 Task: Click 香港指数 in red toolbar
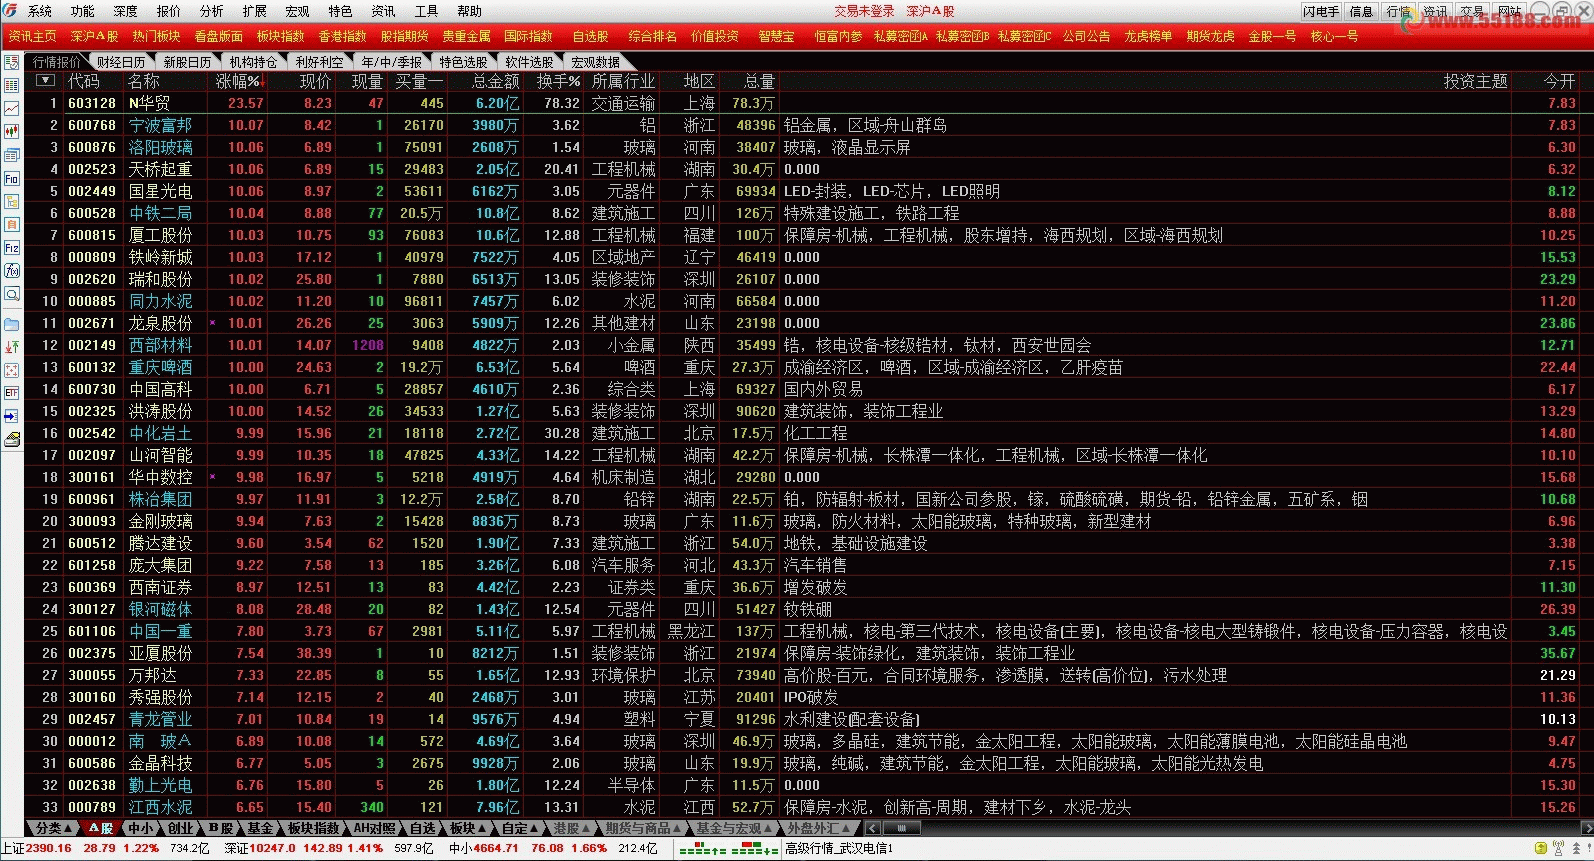pos(343,36)
